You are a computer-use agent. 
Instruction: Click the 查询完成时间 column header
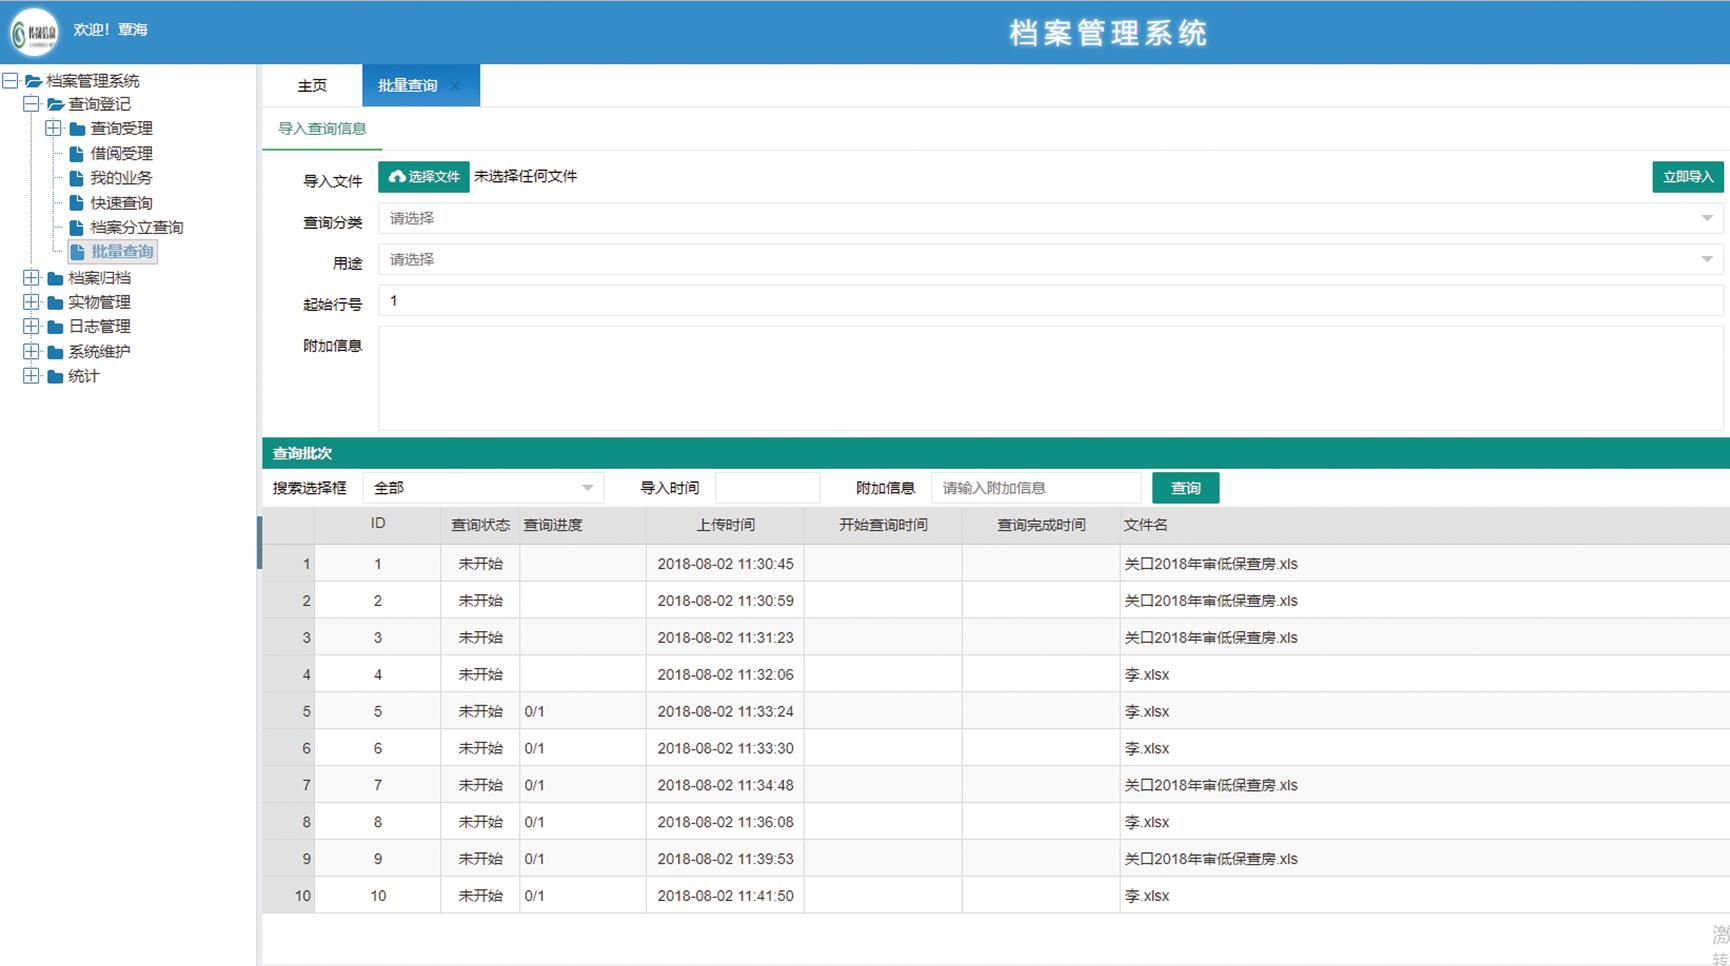point(1041,525)
